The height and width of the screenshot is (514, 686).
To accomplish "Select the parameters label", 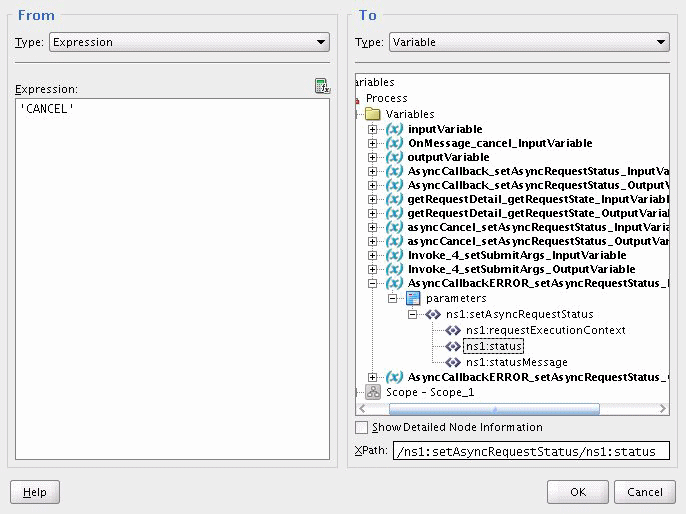I will [x=456, y=298].
